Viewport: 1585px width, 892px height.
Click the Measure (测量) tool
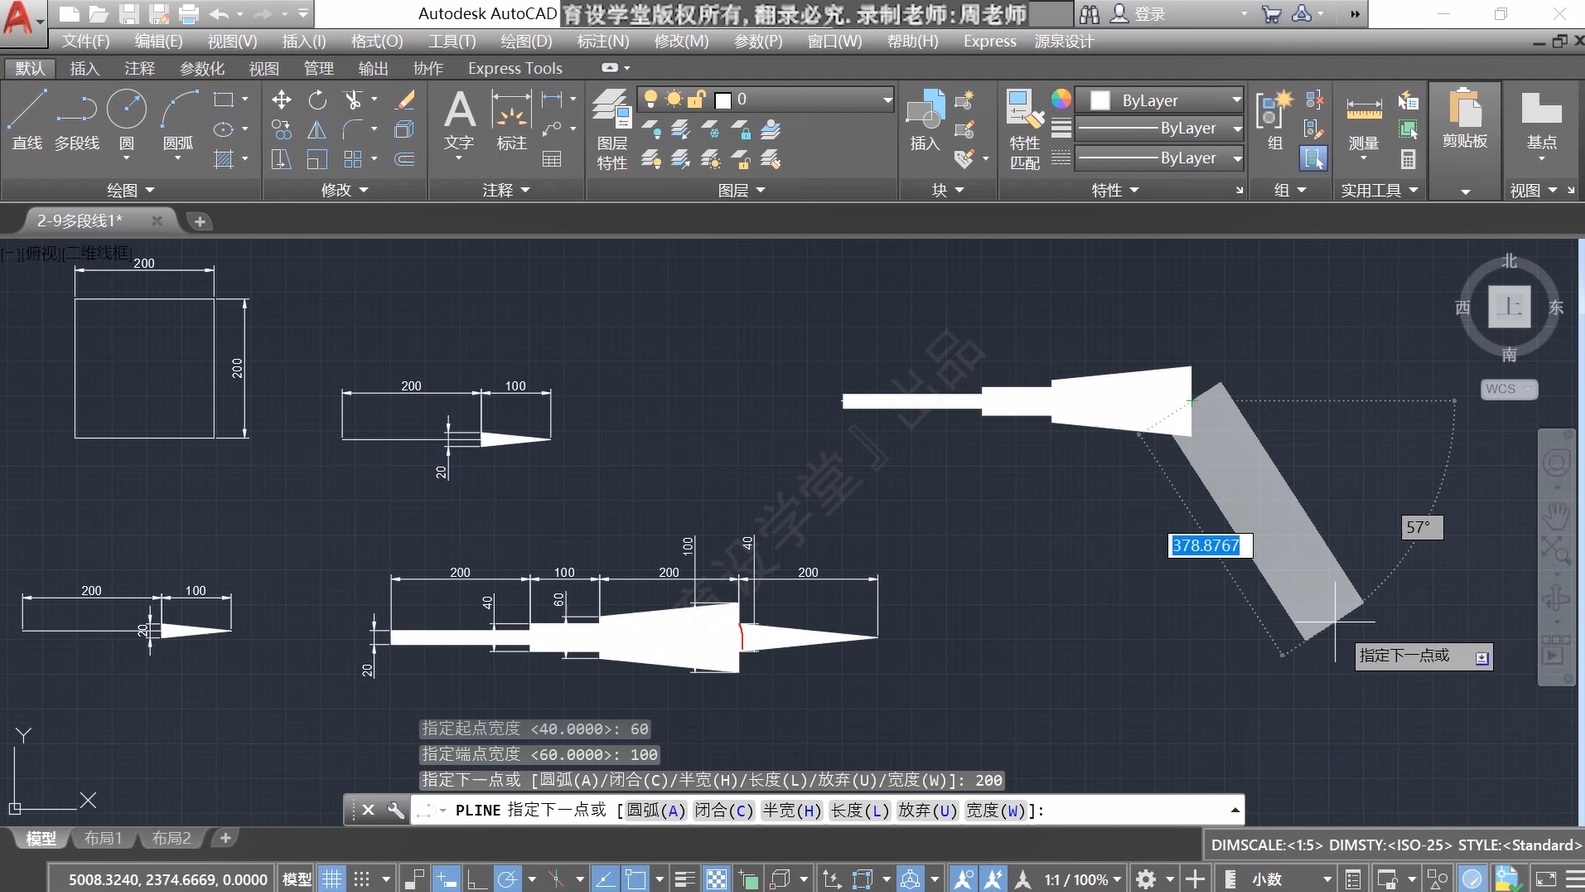click(x=1364, y=122)
